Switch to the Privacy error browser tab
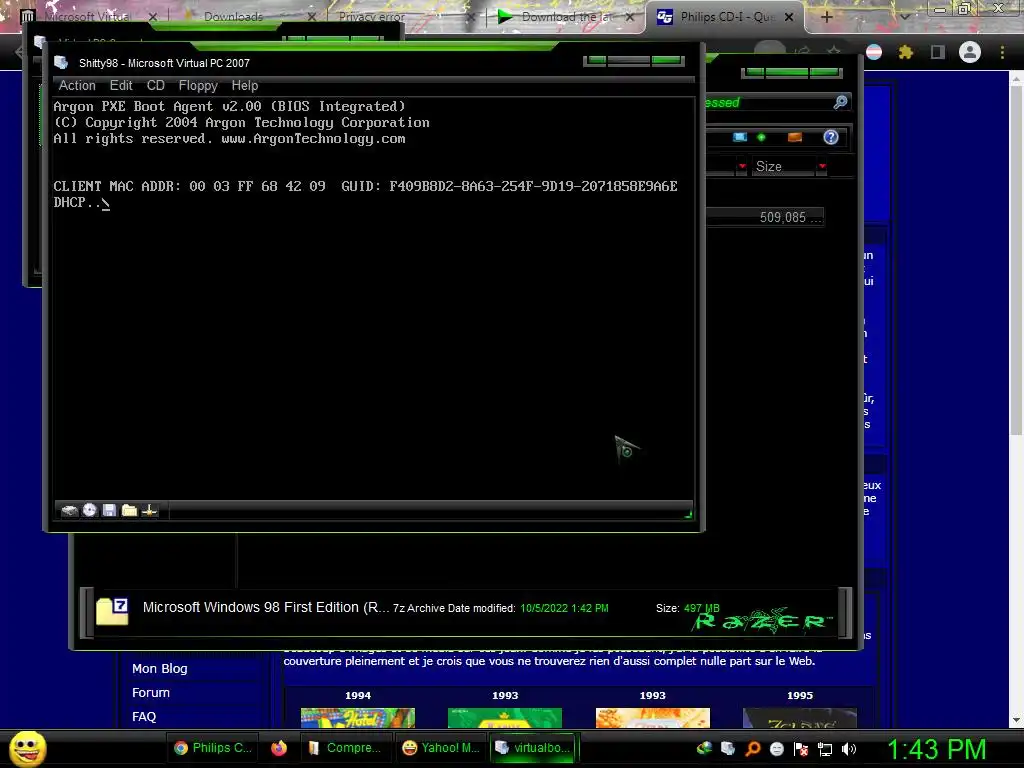 372,16
